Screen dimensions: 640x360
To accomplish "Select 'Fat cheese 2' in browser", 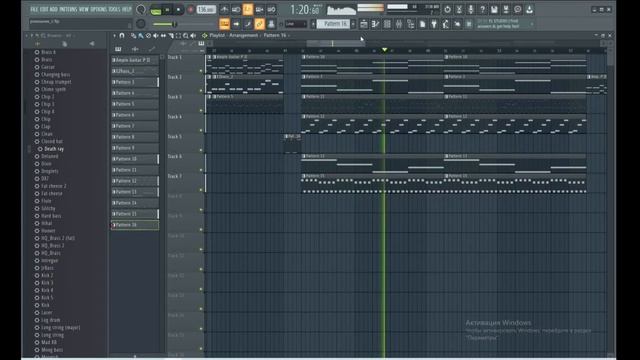I will 53,186.
